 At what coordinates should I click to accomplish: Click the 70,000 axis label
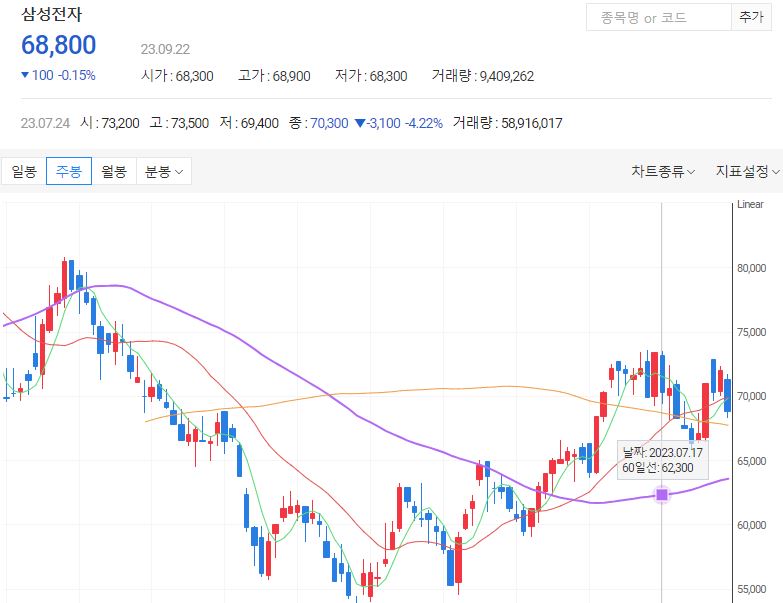pos(752,396)
